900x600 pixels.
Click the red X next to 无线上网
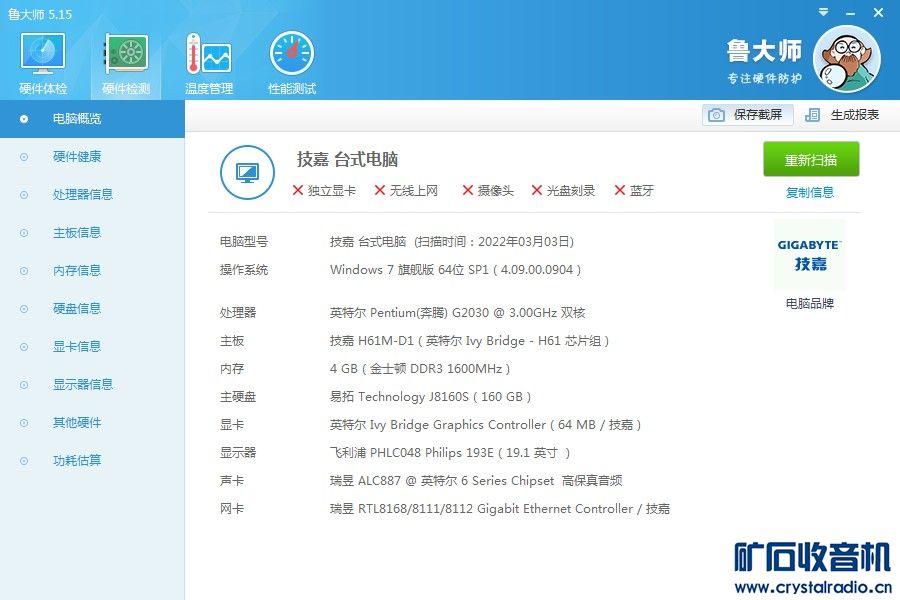(379, 190)
